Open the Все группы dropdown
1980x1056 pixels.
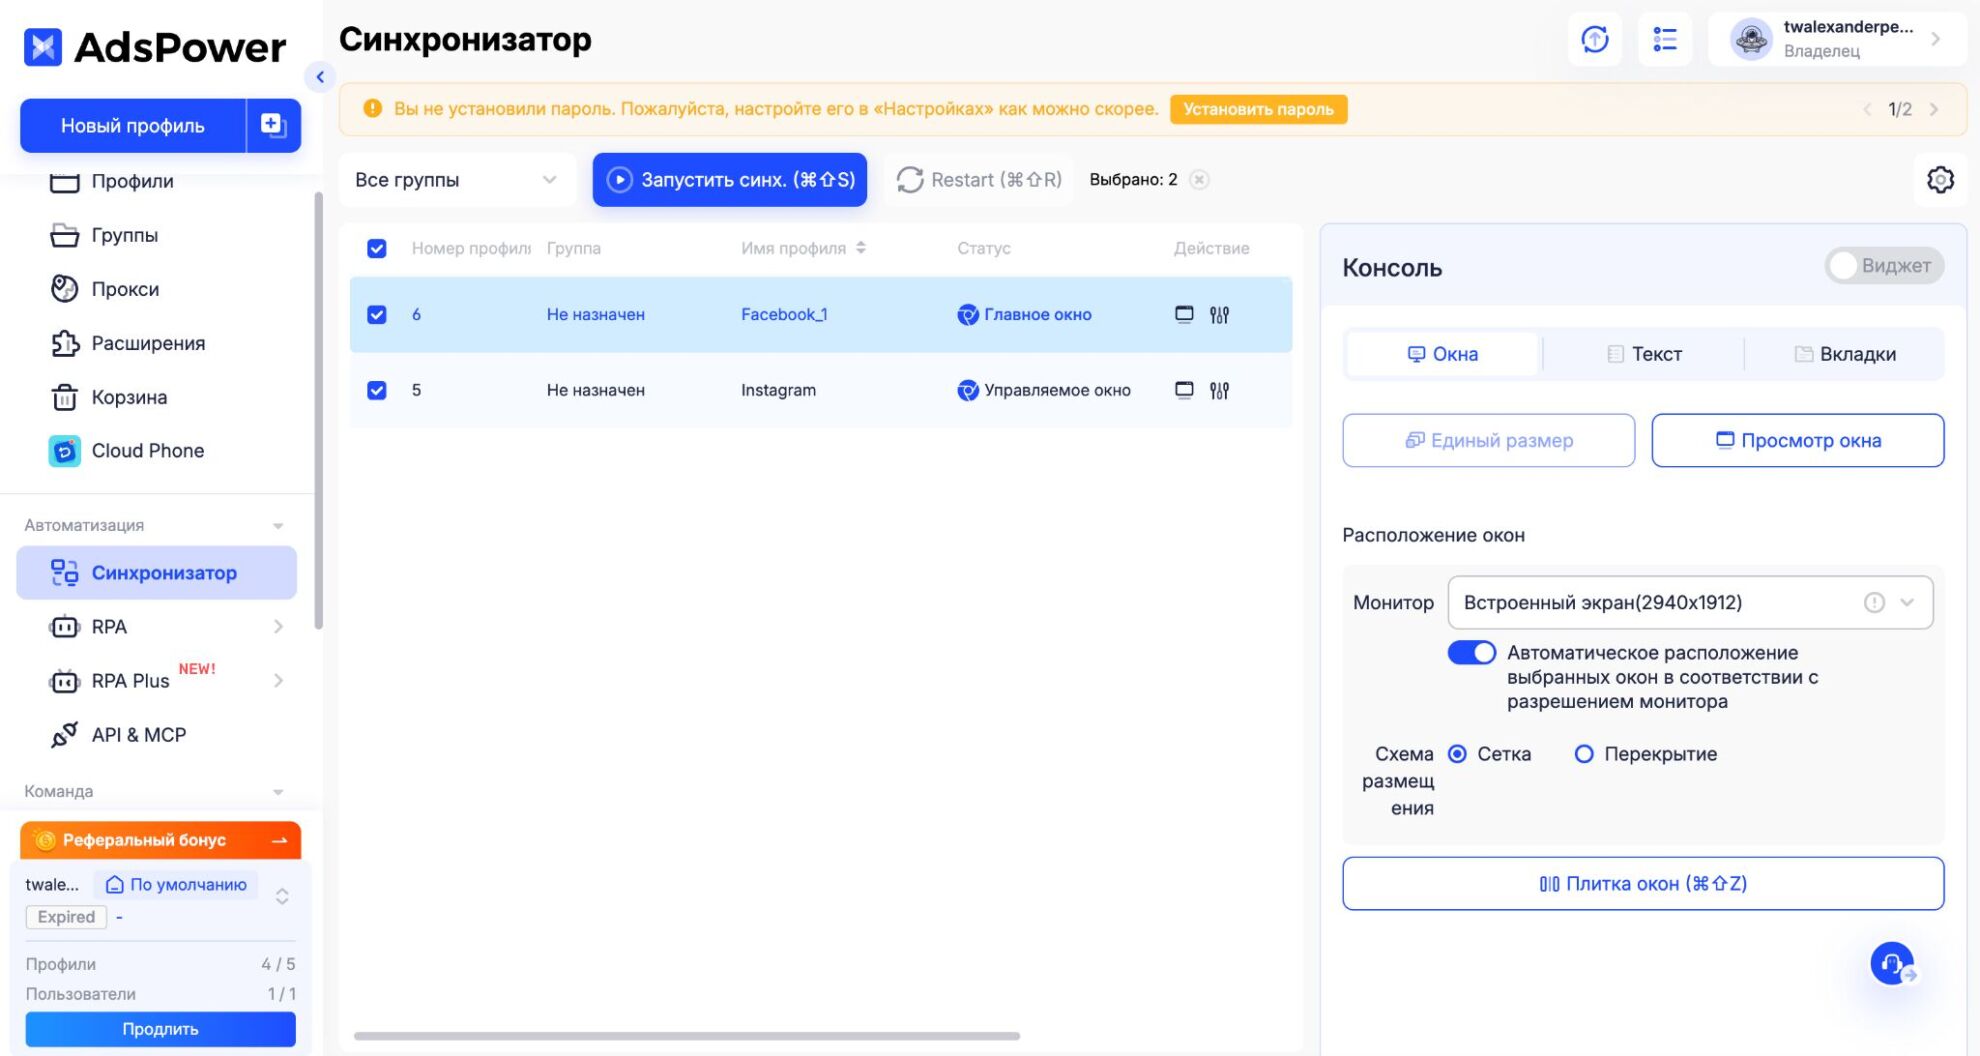457,180
